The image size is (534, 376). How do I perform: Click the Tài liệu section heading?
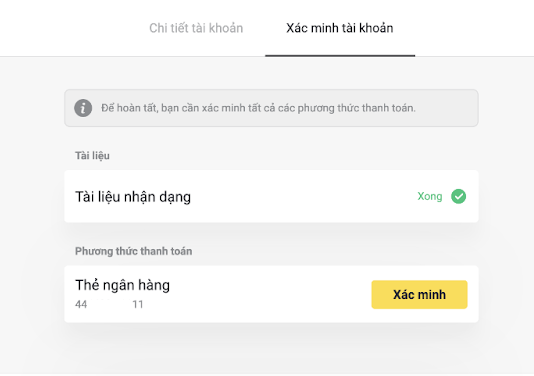coord(92,156)
